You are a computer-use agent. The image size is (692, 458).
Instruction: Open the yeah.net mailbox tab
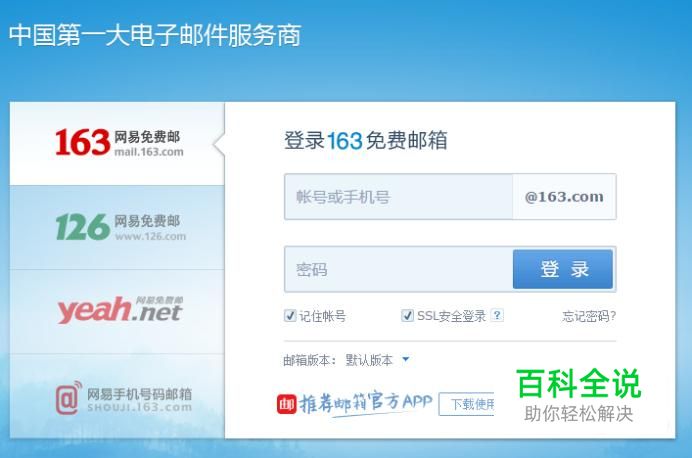tap(117, 312)
